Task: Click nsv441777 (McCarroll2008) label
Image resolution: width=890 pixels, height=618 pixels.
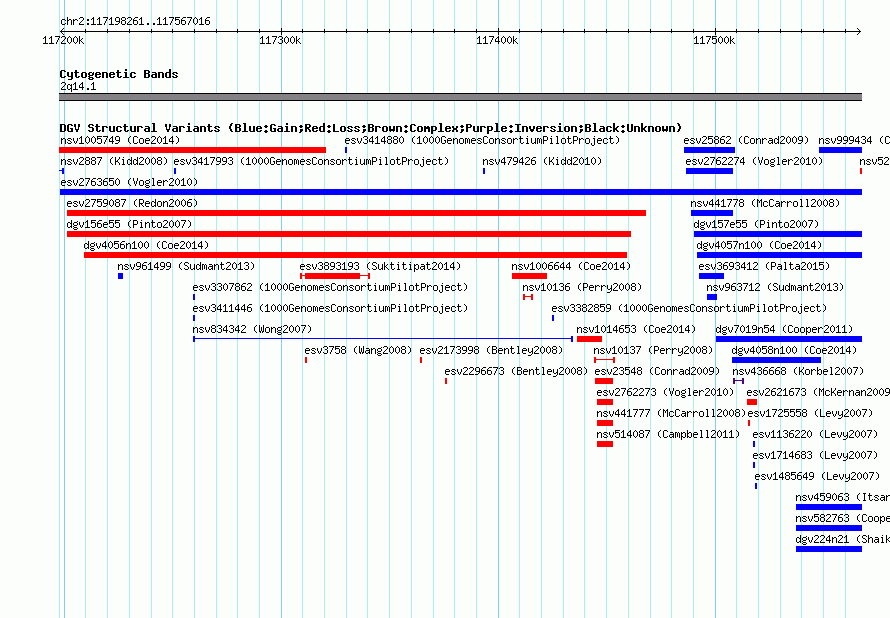Action: 671,413
